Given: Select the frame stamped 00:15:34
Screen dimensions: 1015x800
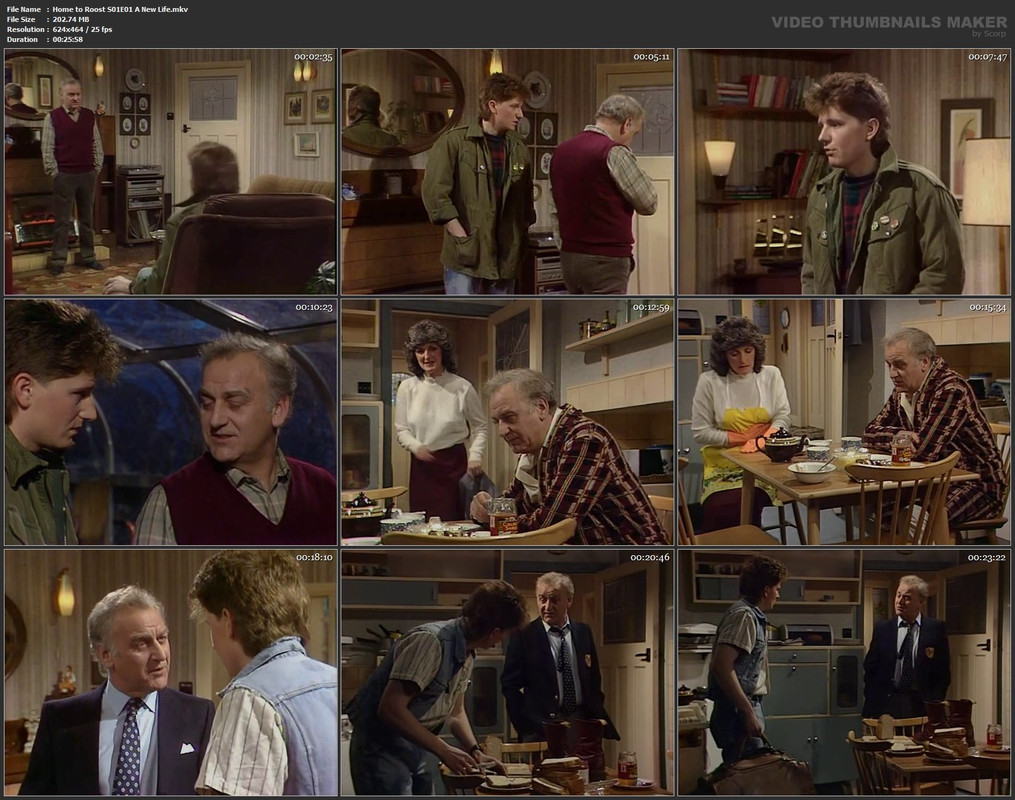Looking at the screenshot, I should [843, 422].
